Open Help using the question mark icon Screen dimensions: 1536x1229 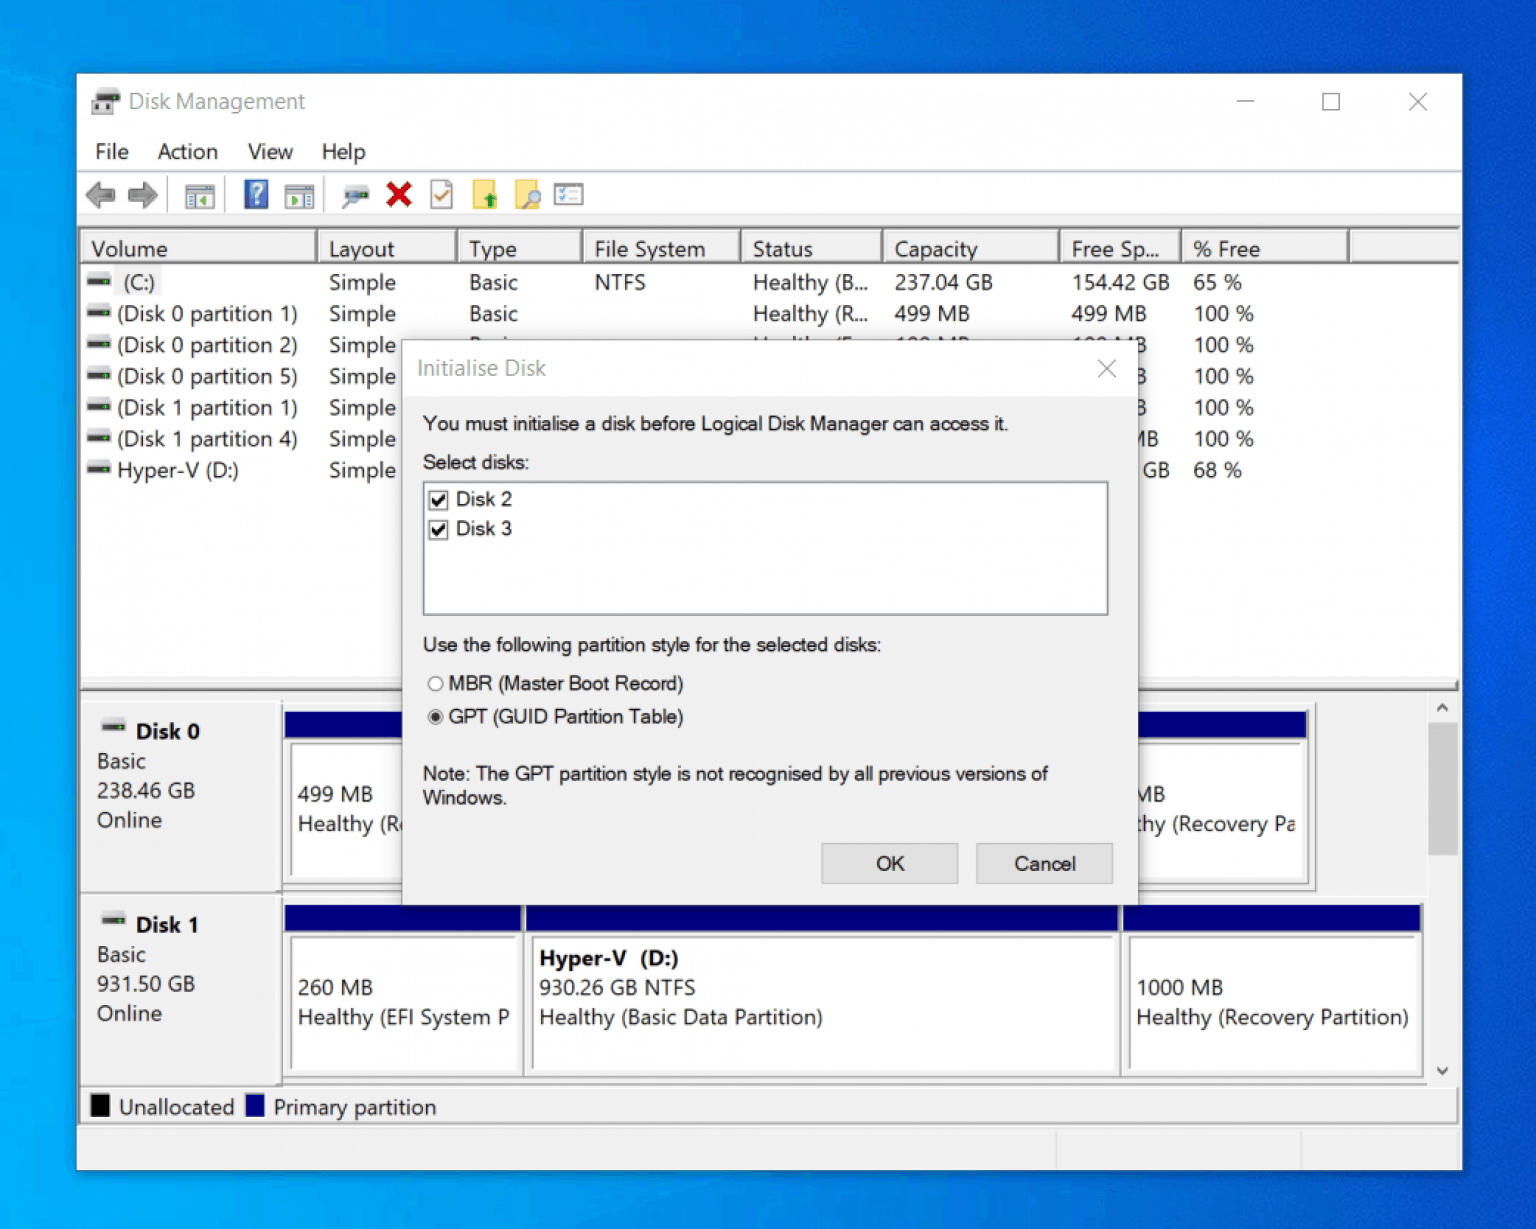(256, 194)
